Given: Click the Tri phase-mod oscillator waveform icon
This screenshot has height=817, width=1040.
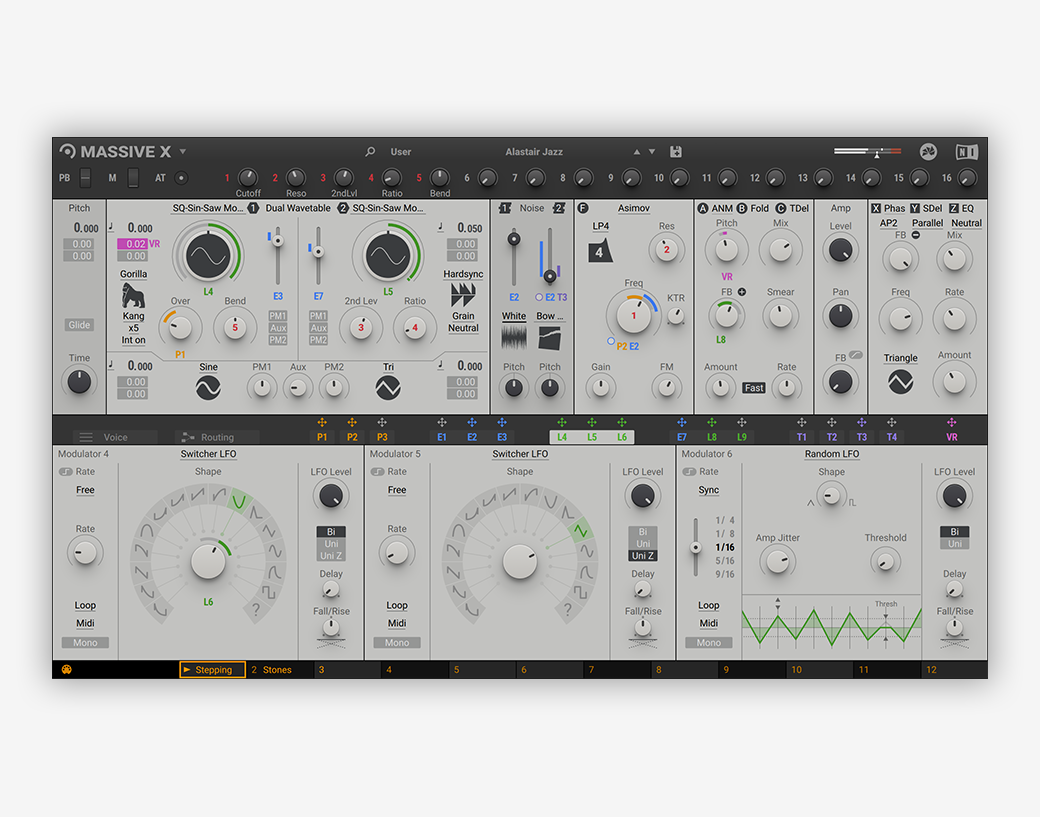Looking at the screenshot, I should click(x=388, y=388).
